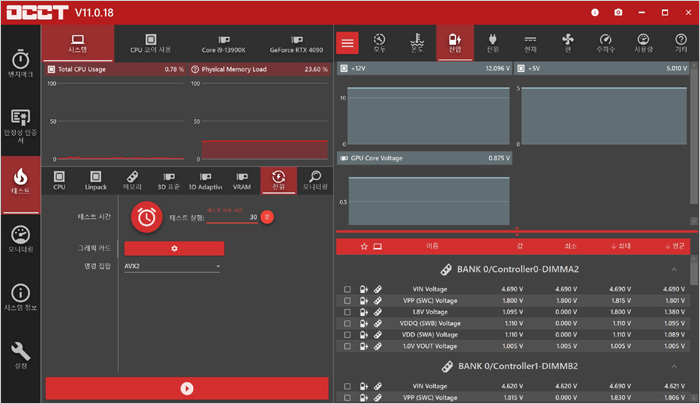Screen dimensions: 700x404
Task: Click the test duration field showing 30
Action: tap(232, 217)
